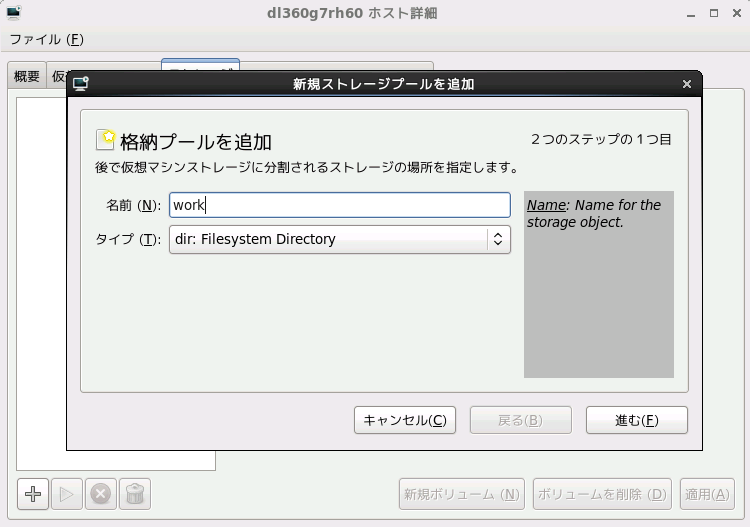Screen dimensions: 750x527
Task: Maximize the host details window
Action: point(714,13)
